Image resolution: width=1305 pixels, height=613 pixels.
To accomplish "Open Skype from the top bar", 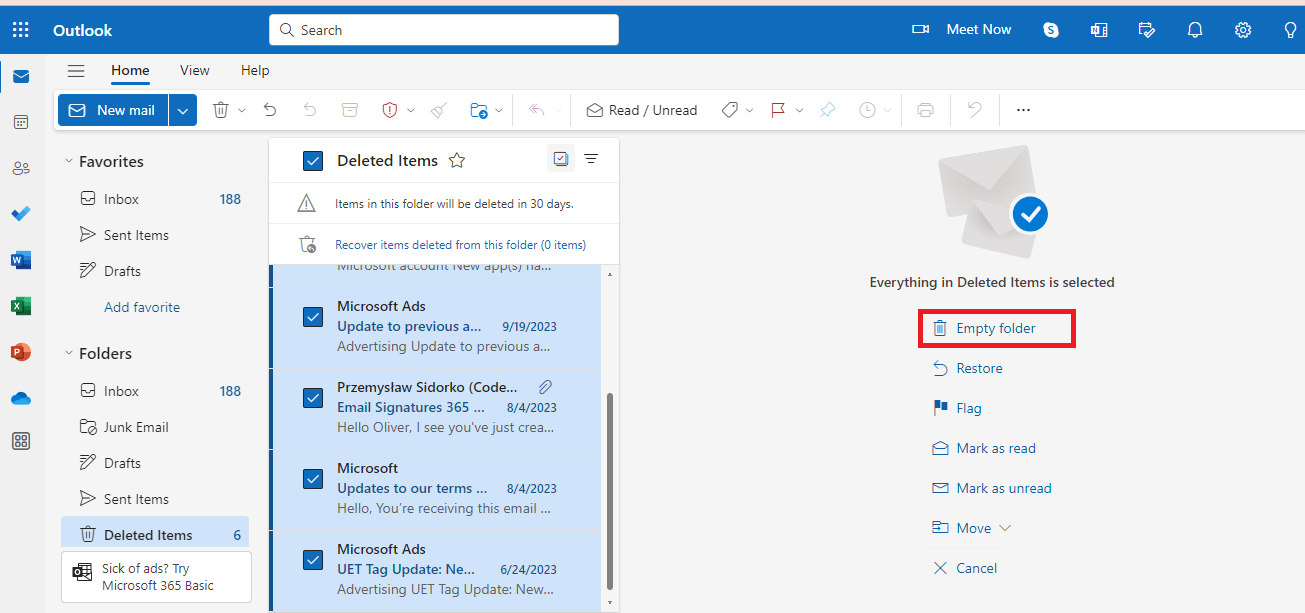I will click(x=1050, y=29).
